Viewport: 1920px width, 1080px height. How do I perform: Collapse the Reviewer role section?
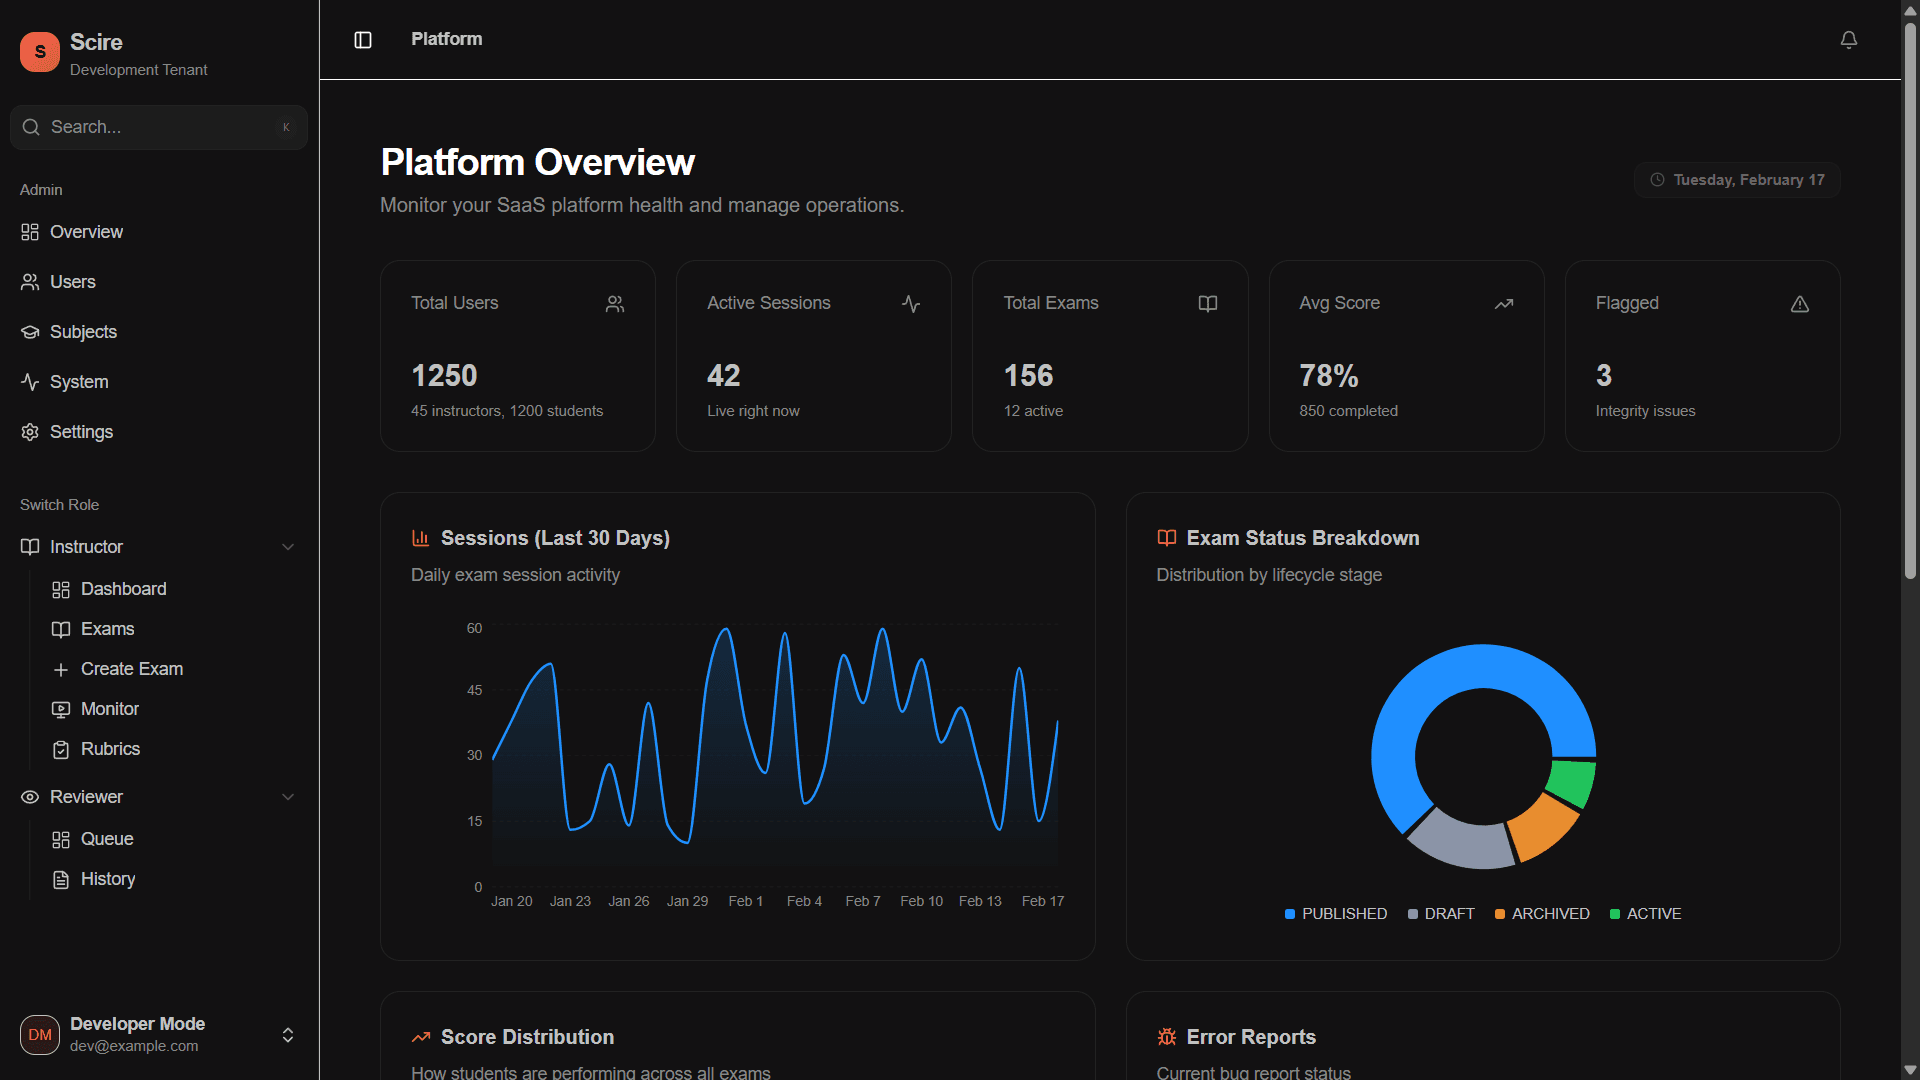[x=288, y=796]
